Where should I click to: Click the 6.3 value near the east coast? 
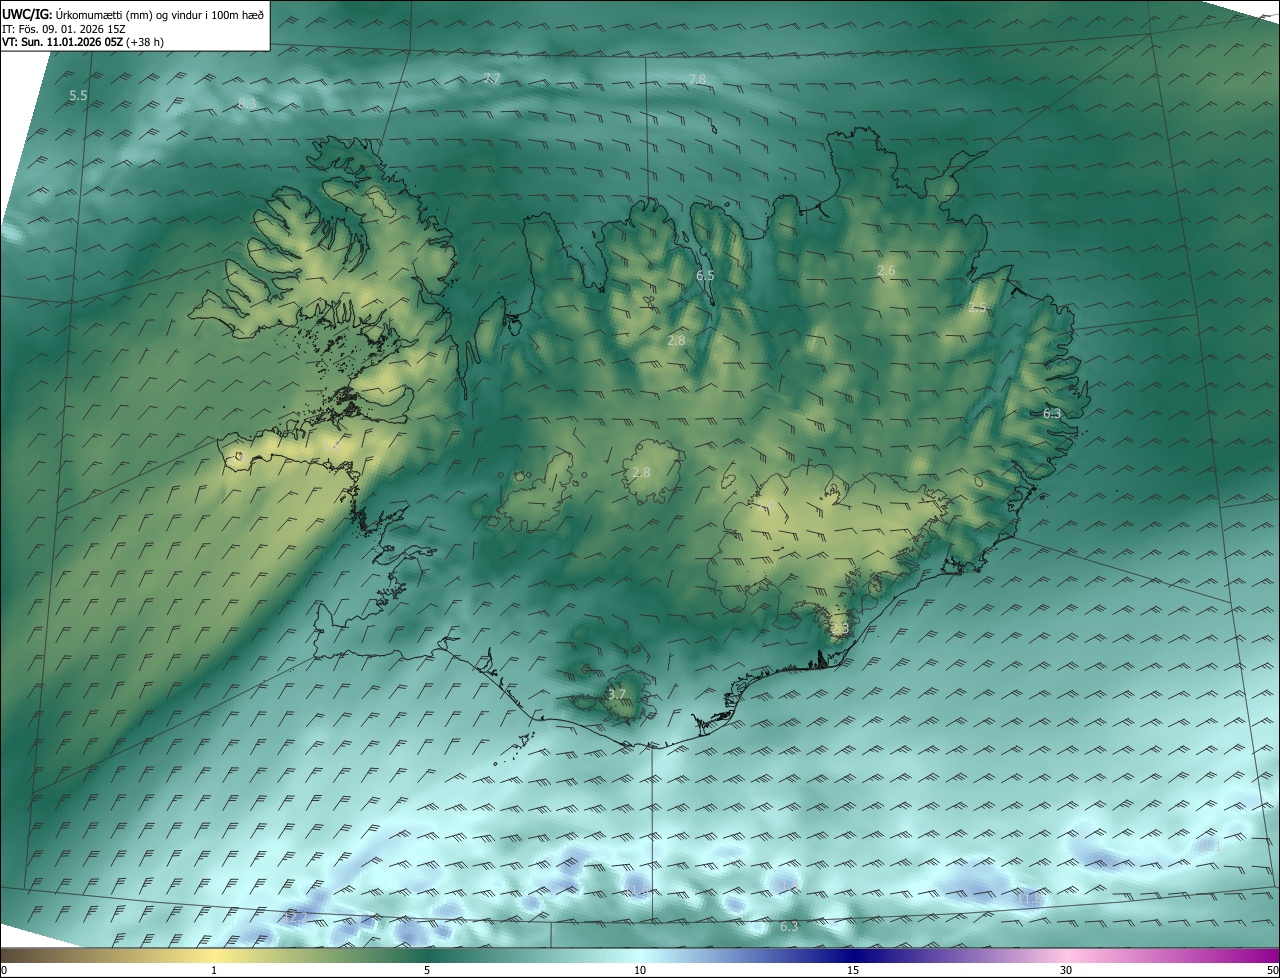point(1052,413)
